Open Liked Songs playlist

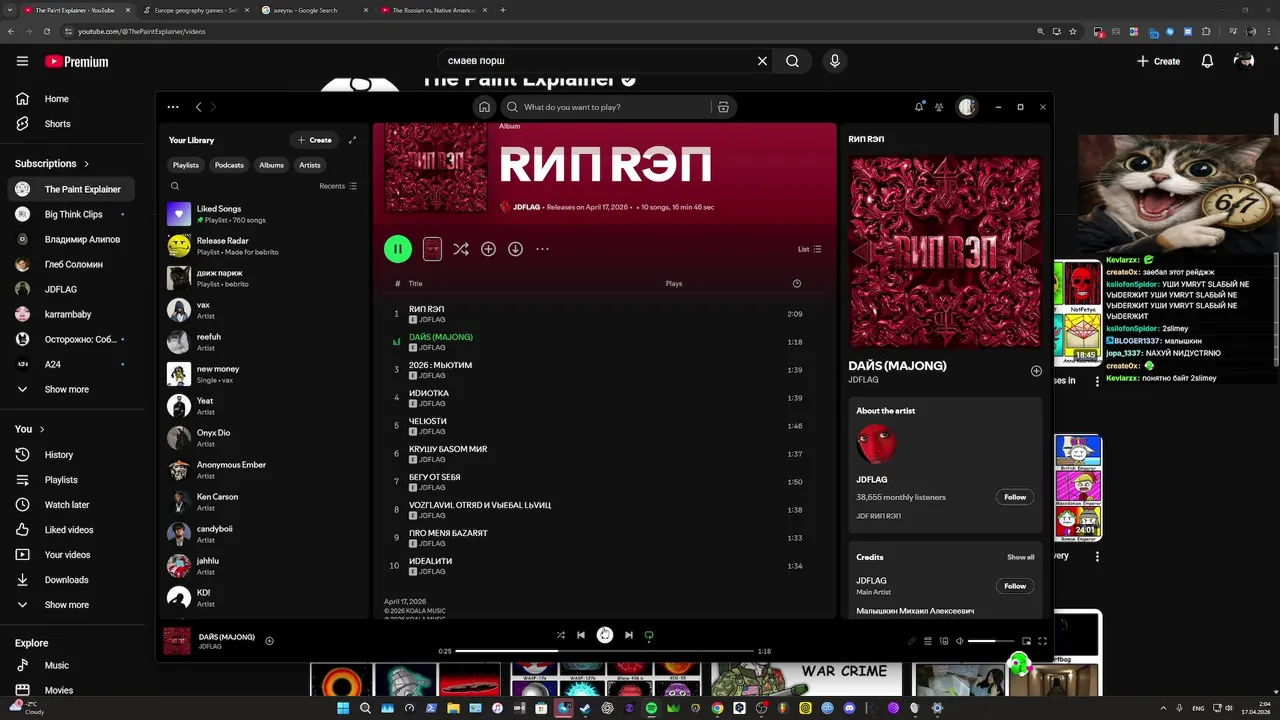(264, 214)
